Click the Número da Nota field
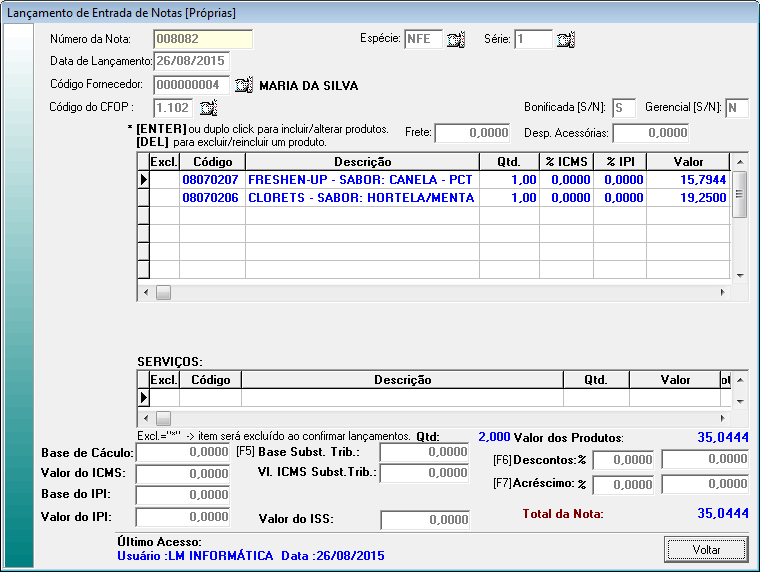This screenshot has height=572, width=760. pos(203,40)
